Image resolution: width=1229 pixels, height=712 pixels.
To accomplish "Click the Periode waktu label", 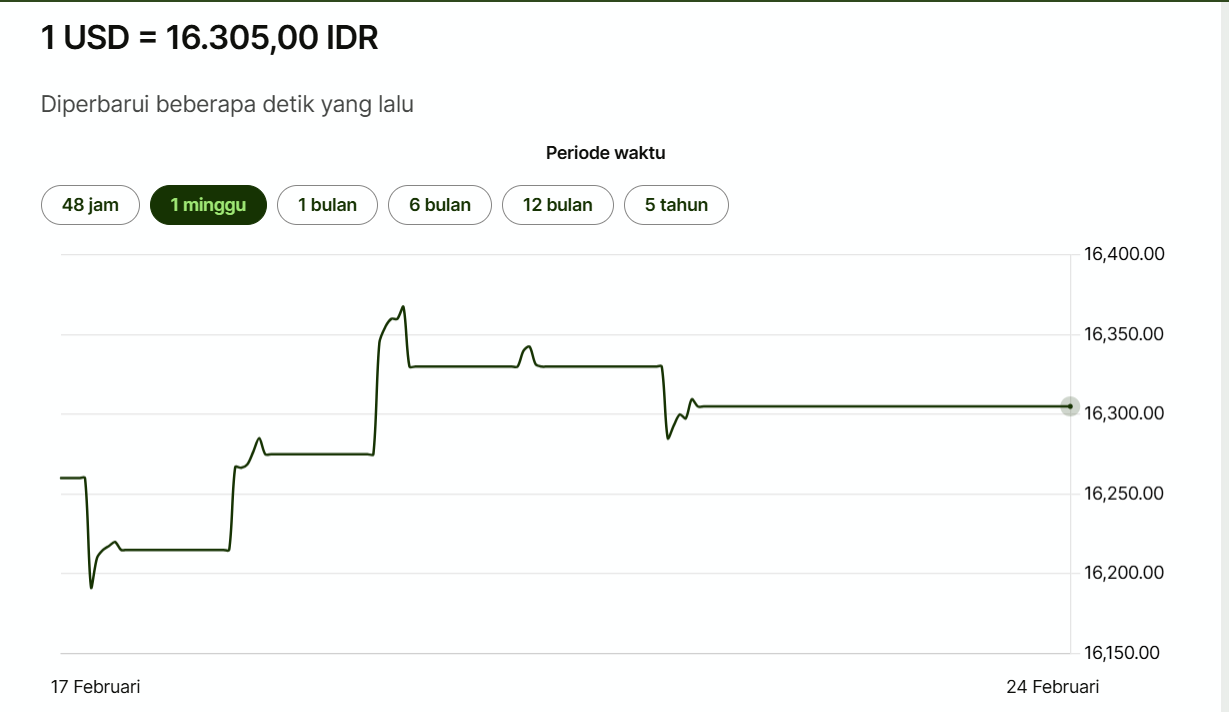I will click(x=605, y=153).
